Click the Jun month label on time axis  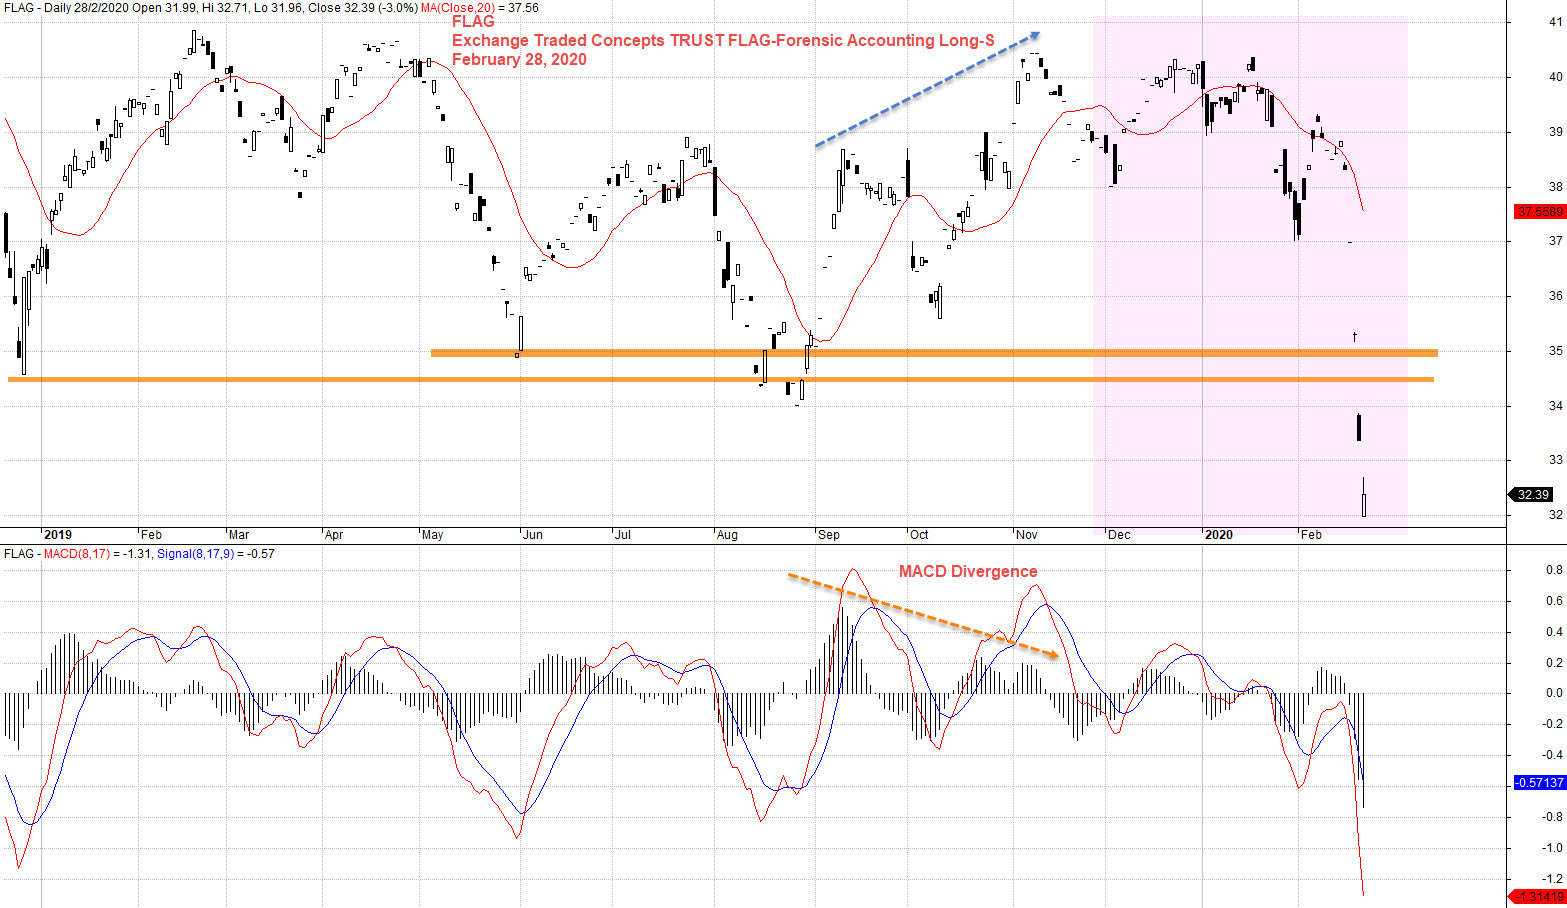click(533, 535)
